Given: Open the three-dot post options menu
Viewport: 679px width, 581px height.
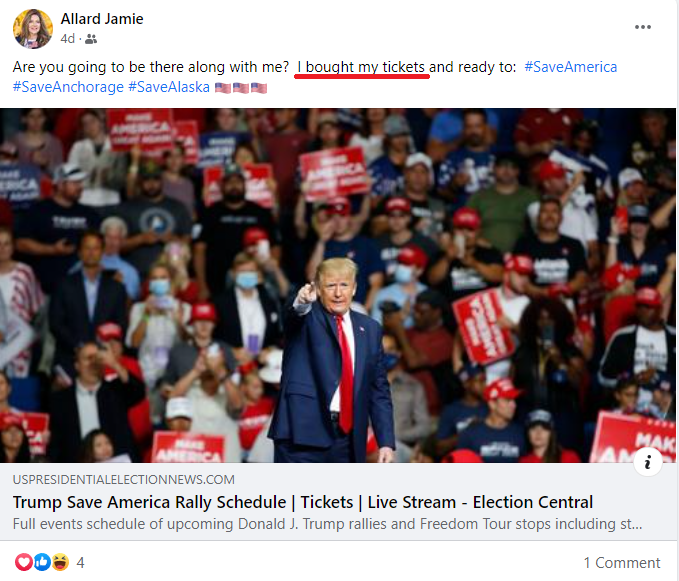Looking at the screenshot, I should click(x=643, y=27).
